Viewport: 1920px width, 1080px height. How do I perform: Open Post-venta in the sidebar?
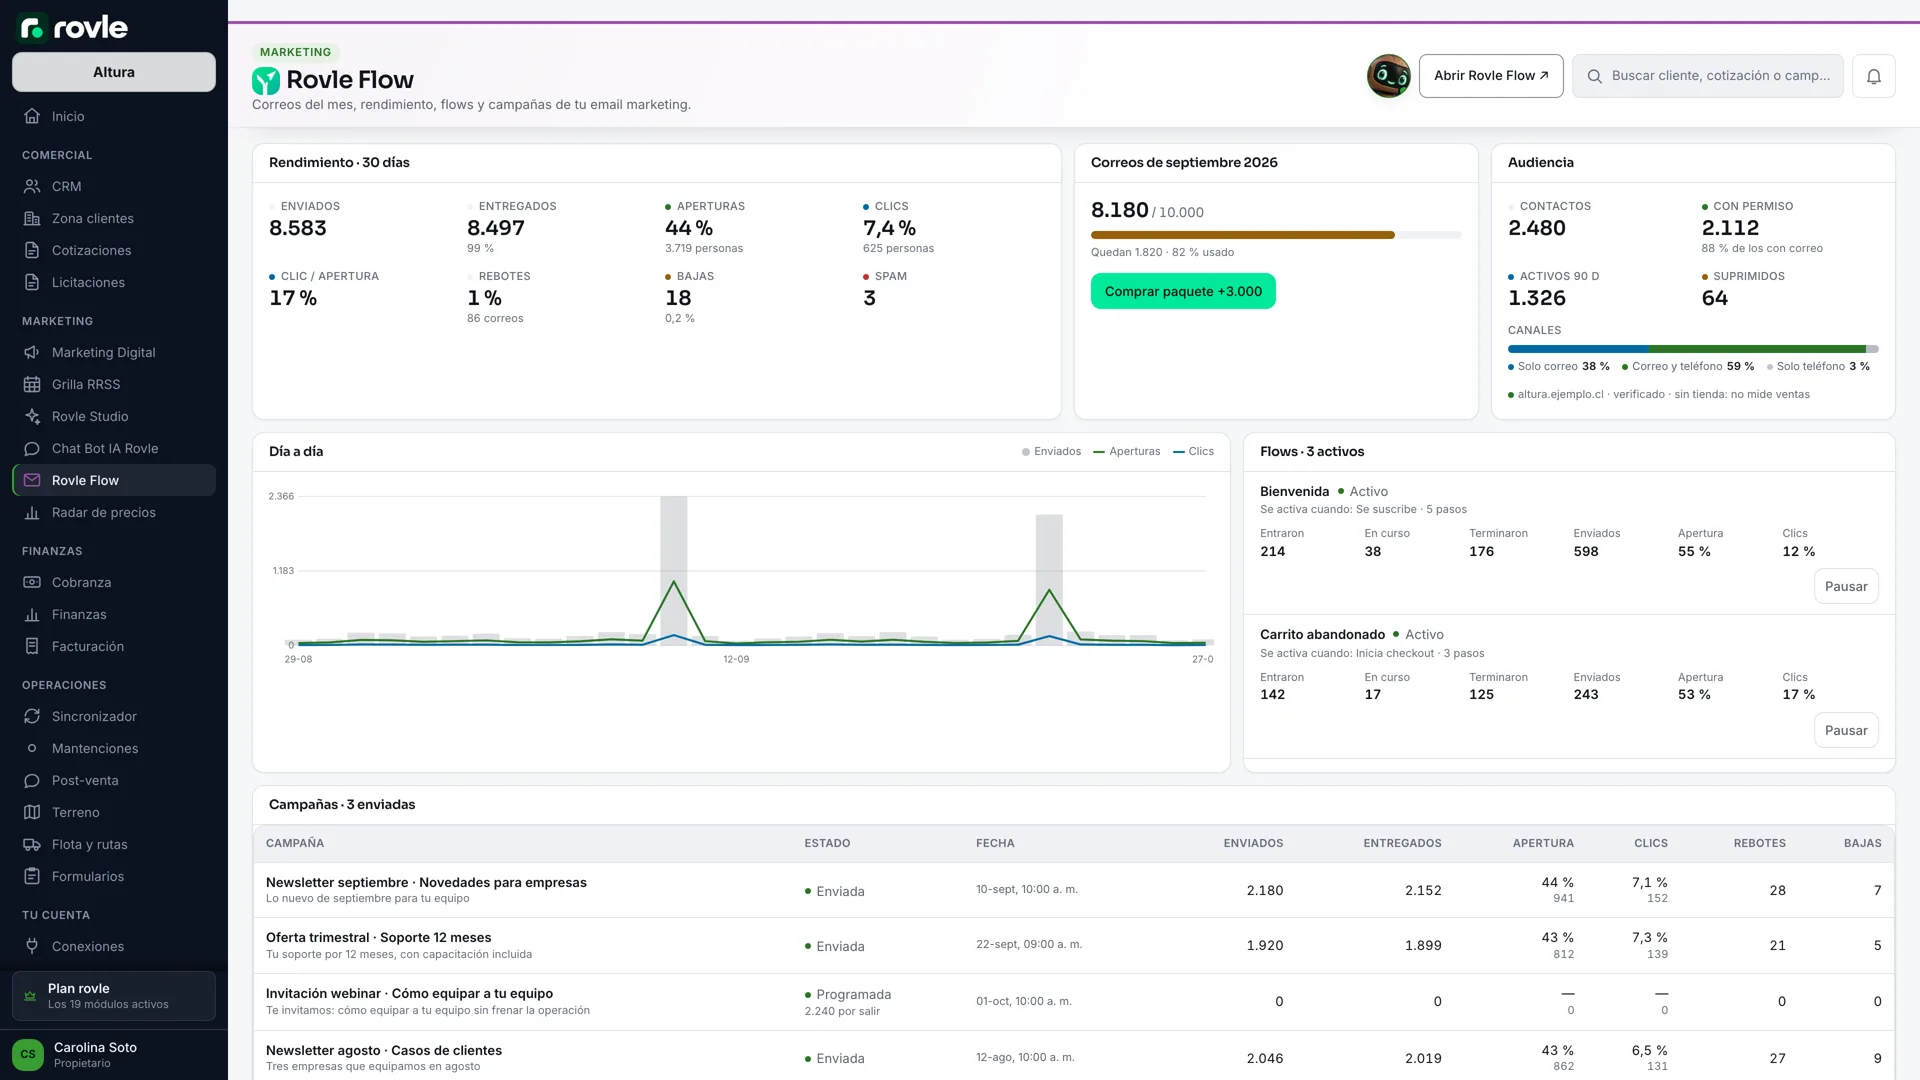tap(114, 780)
